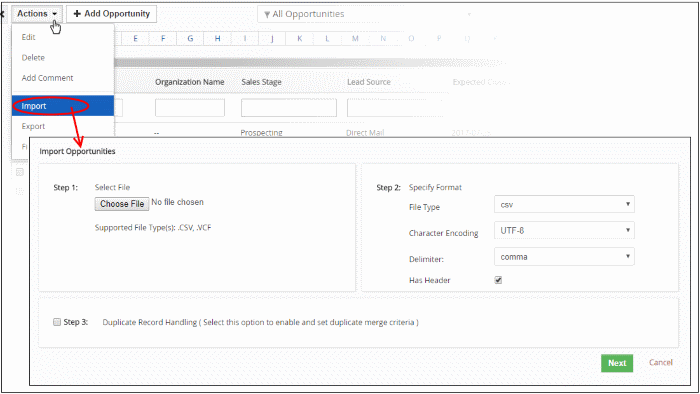Filter list by letter I
This screenshot has width=700, height=394.
point(245,38)
